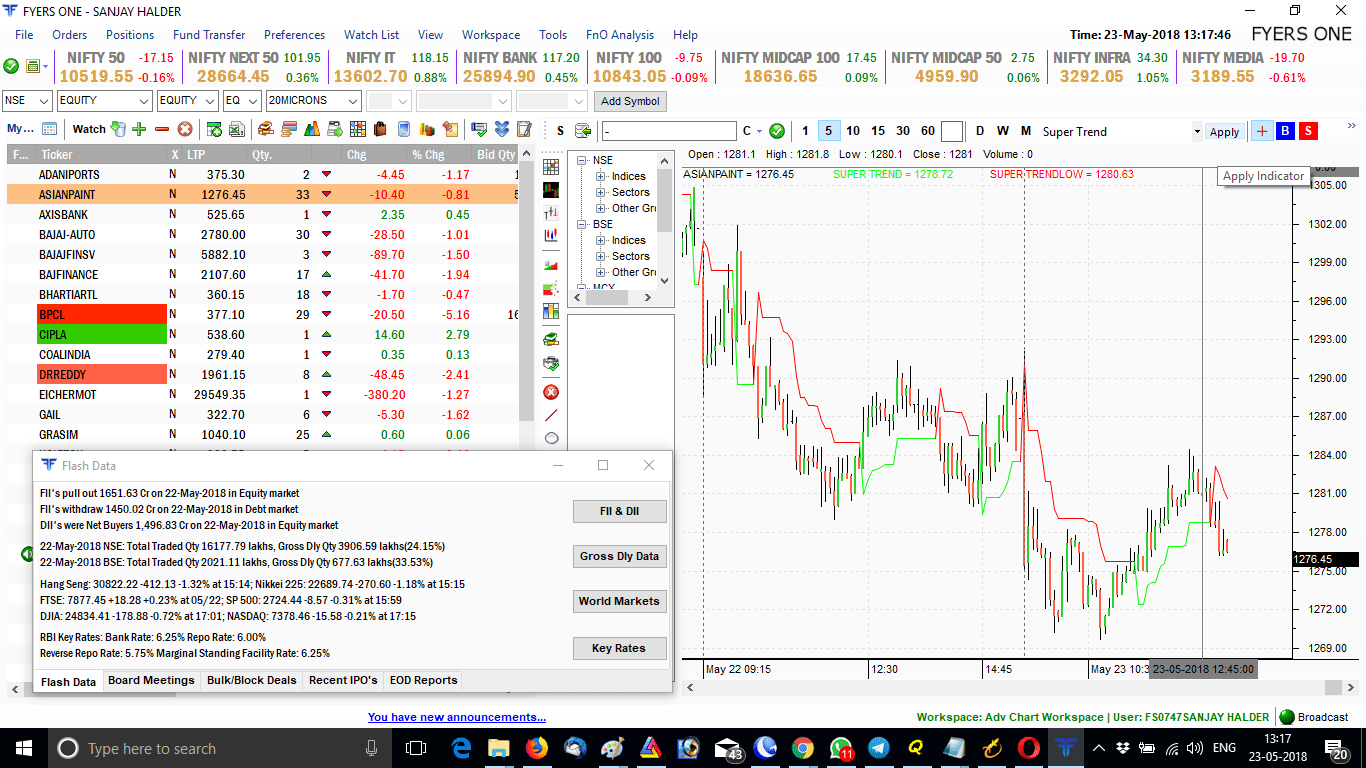Image resolution: width=1366 pixels, height=768 pixels.
Task: Collapse the BSE tree node
Action: pos(582,225)
